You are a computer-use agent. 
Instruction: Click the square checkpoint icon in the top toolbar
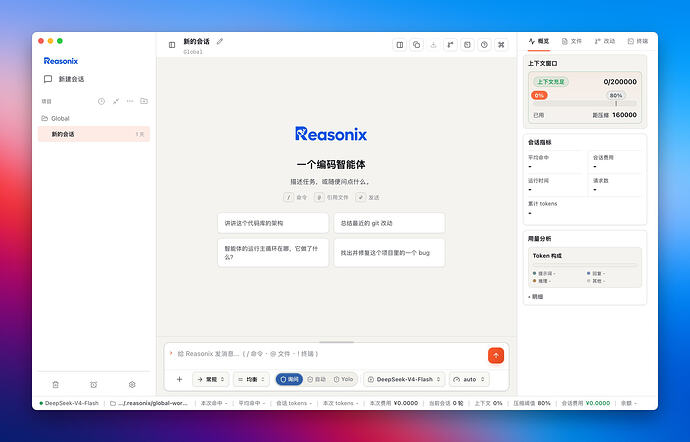tap(467, 45)
